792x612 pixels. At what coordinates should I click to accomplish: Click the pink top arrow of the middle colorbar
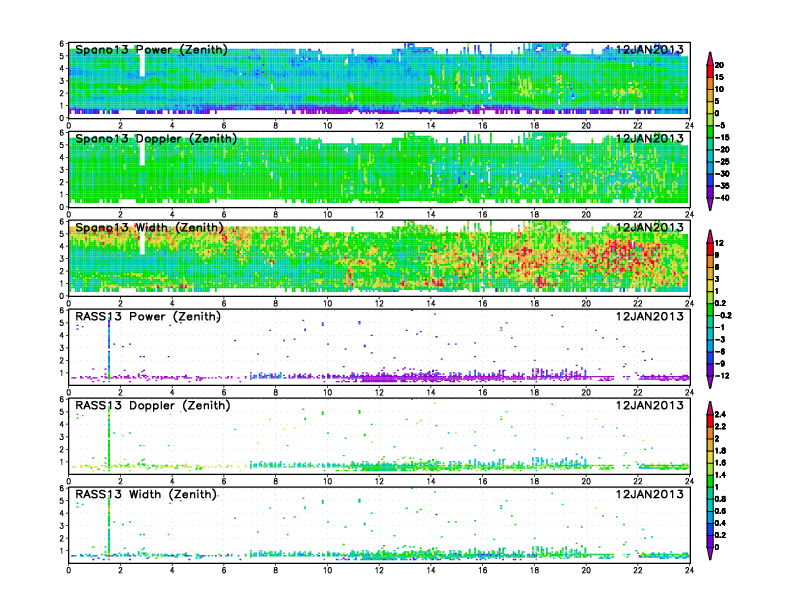(710, 236)
